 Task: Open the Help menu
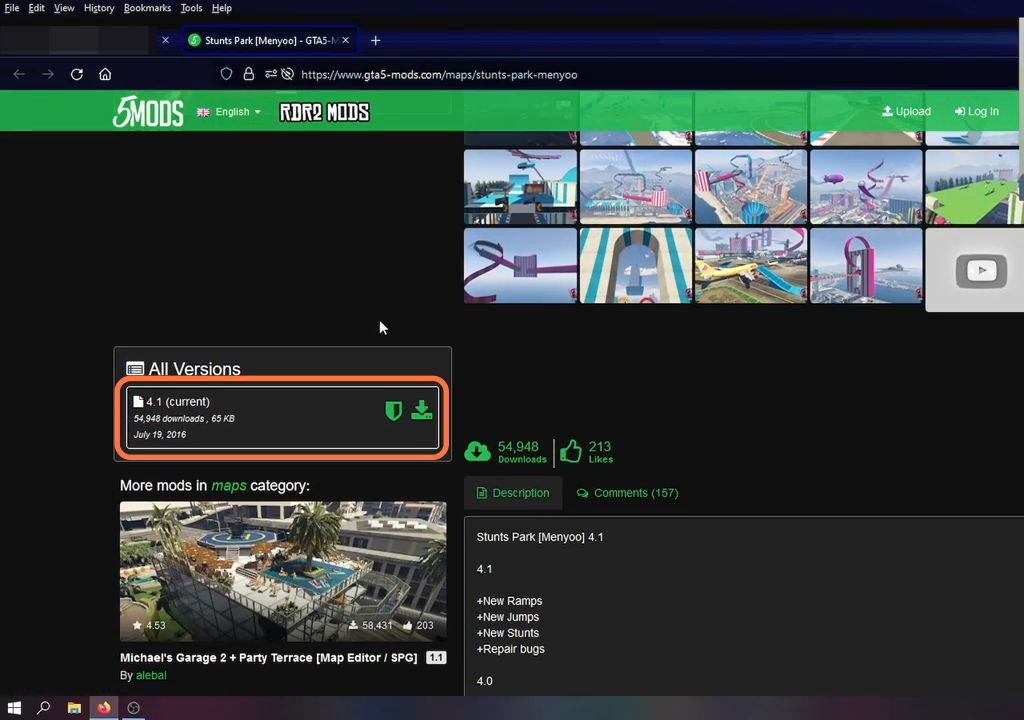coord(221,8)
